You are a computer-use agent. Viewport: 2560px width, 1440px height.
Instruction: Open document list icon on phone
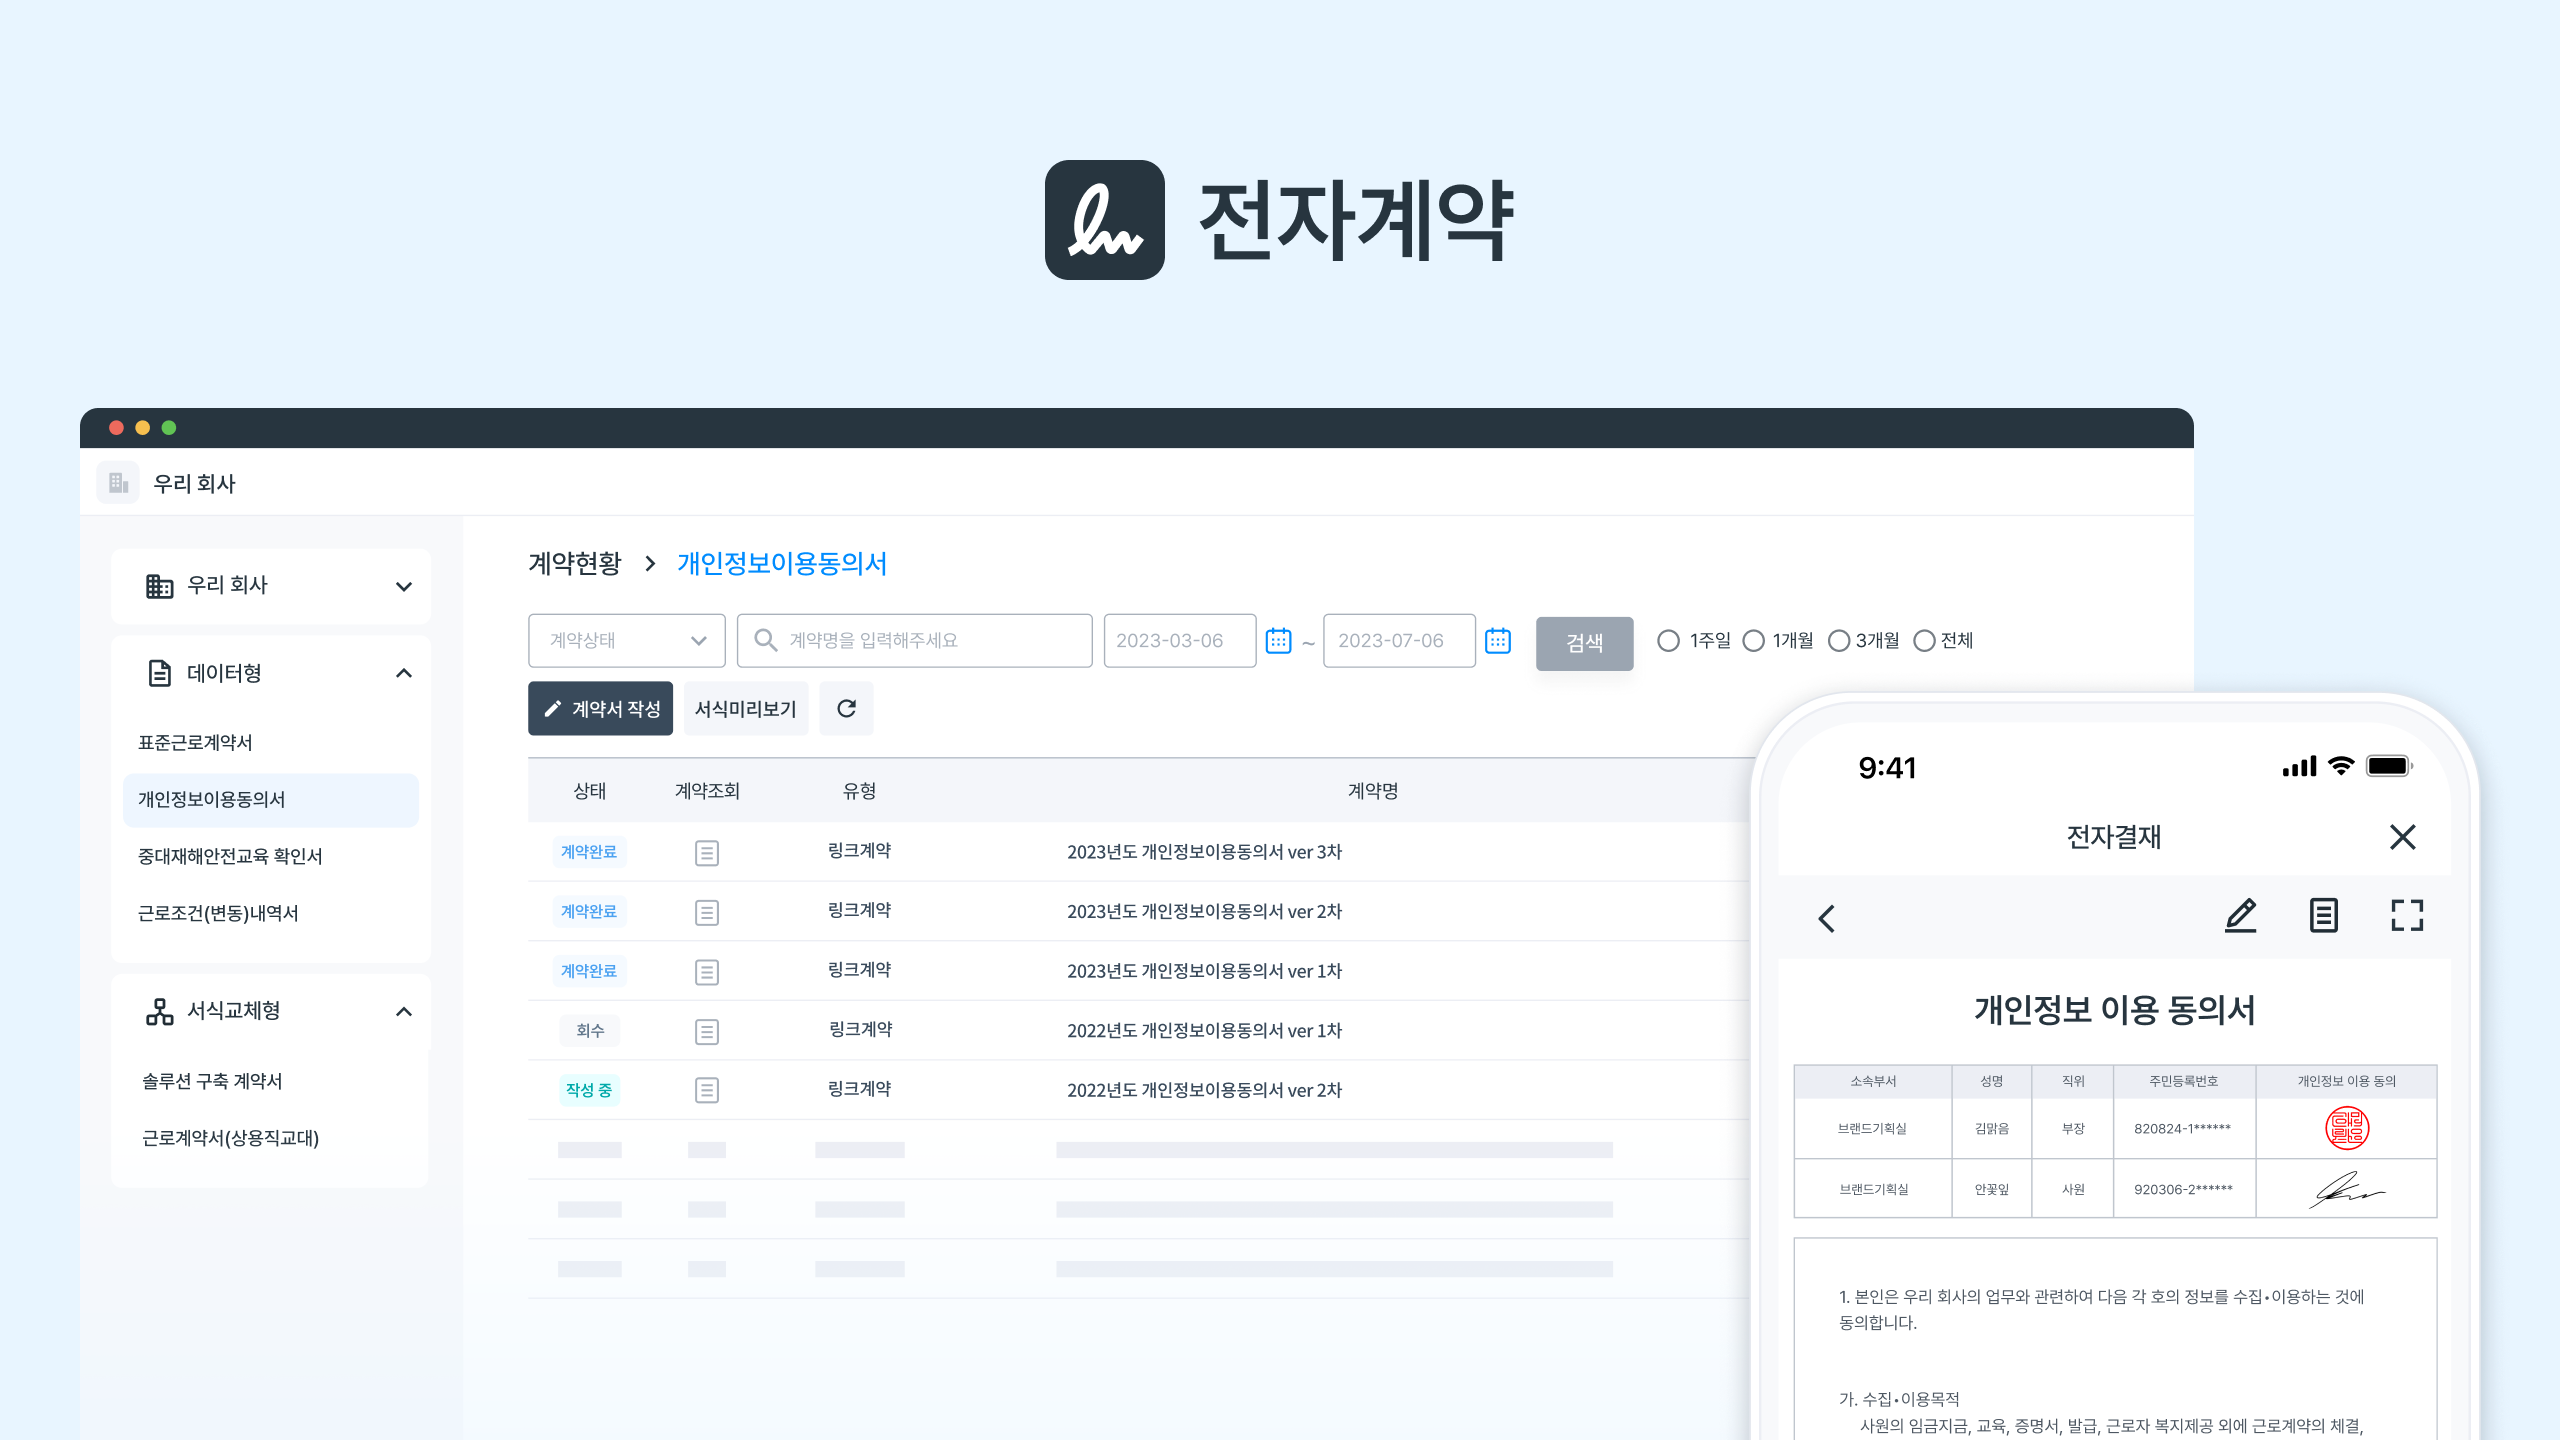point(2323,916)
